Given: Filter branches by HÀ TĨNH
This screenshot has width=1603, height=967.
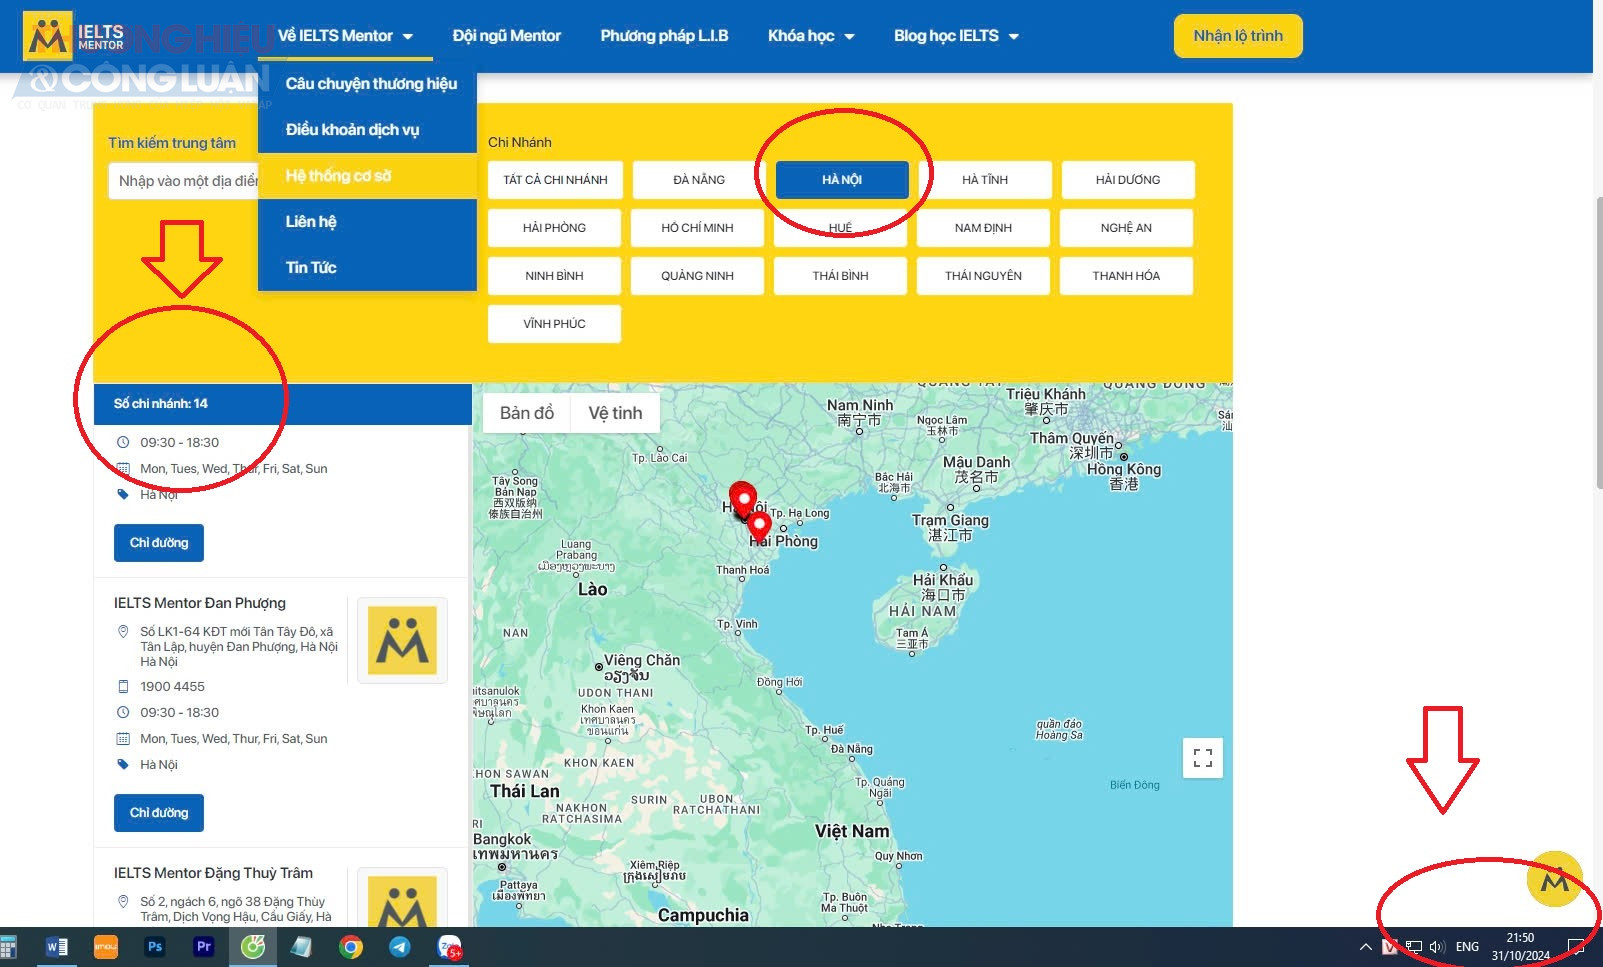Looking at the screenshot, I should (985, 180).
